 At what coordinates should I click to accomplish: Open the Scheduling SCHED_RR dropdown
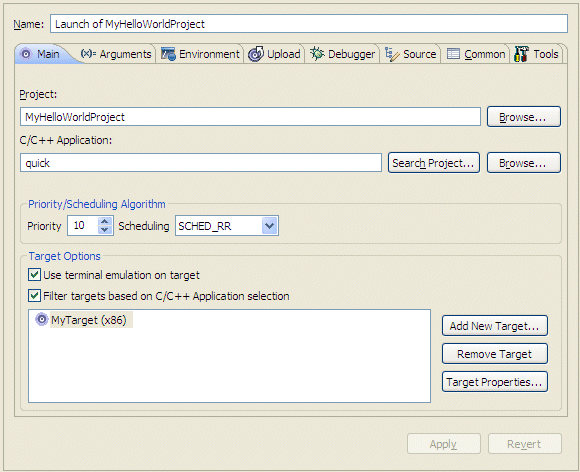(269, 226)
